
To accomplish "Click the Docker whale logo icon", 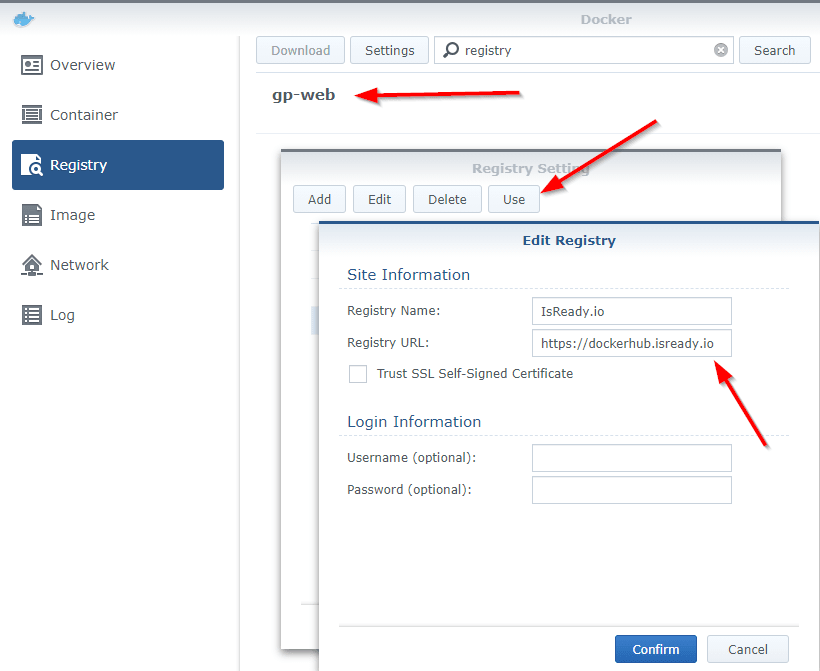I will tap(24, 19).
